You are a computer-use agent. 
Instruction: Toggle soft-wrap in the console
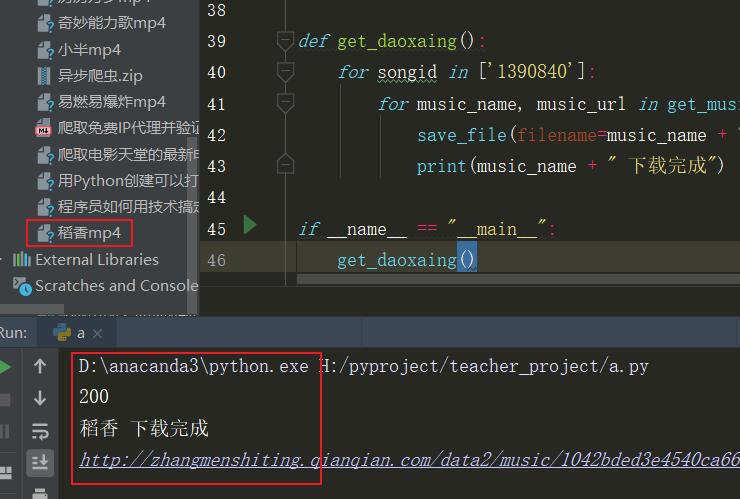(40, 431)
